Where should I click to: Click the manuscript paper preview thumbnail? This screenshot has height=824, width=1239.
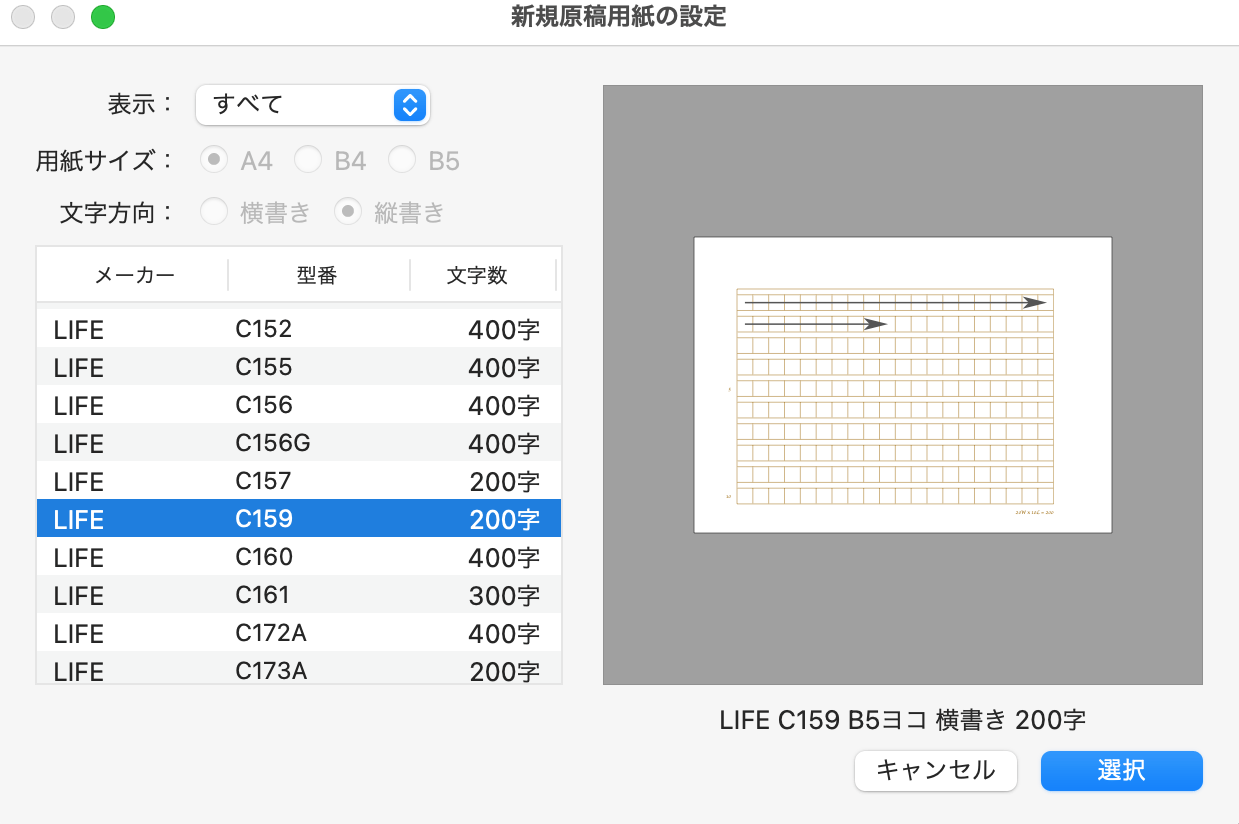point(903,385)
